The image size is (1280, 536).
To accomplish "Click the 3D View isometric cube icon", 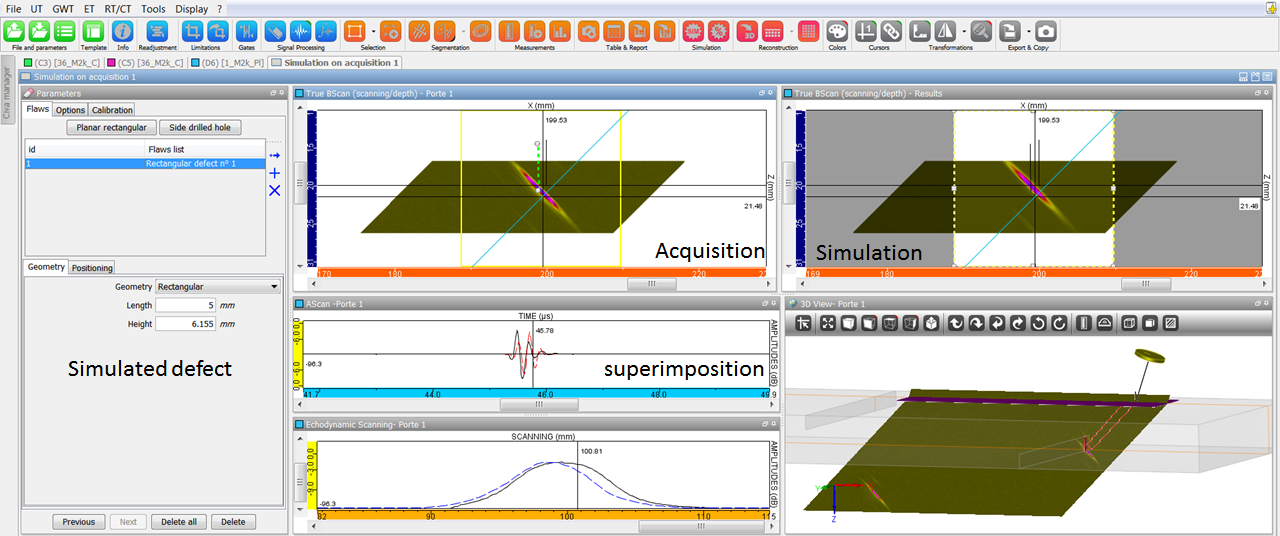I will coord(930,323).
